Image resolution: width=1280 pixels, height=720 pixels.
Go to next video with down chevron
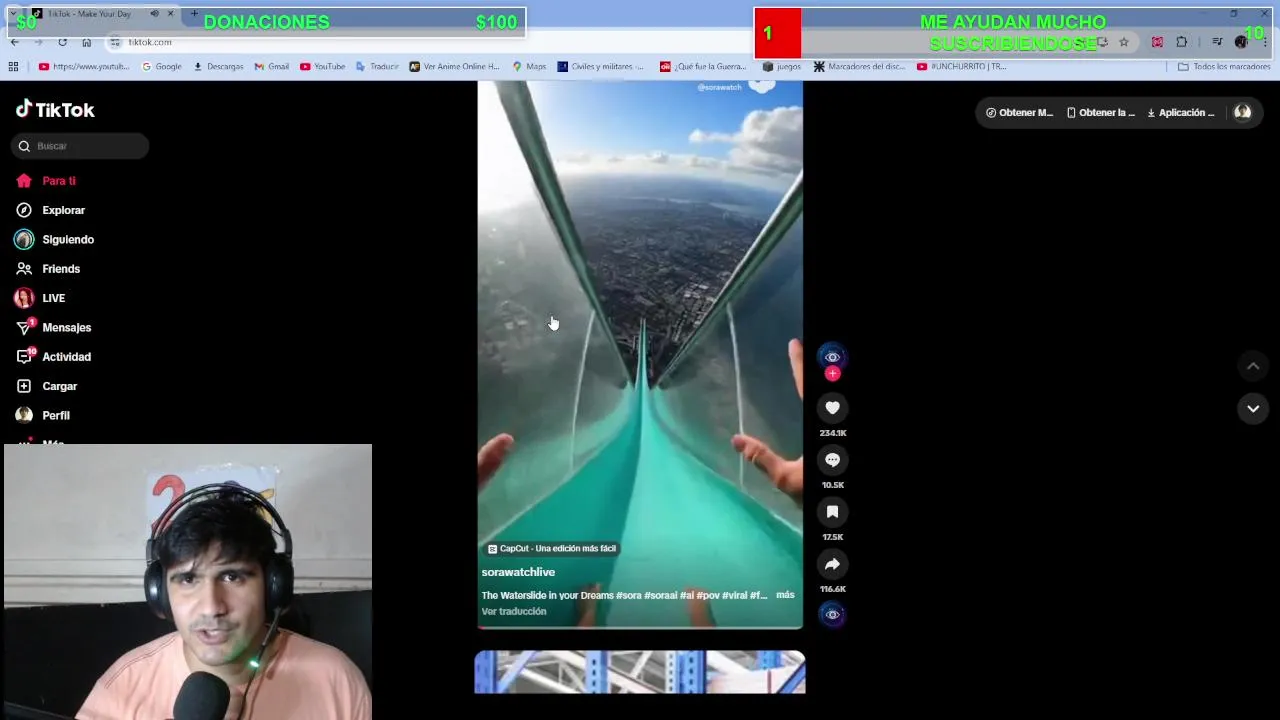coord(1253,408)
